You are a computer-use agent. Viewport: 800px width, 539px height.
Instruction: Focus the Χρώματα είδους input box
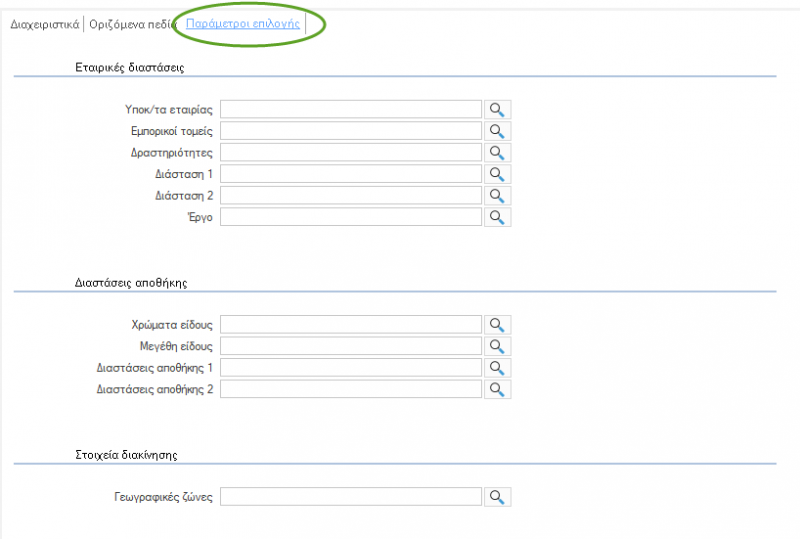point(351,325)
